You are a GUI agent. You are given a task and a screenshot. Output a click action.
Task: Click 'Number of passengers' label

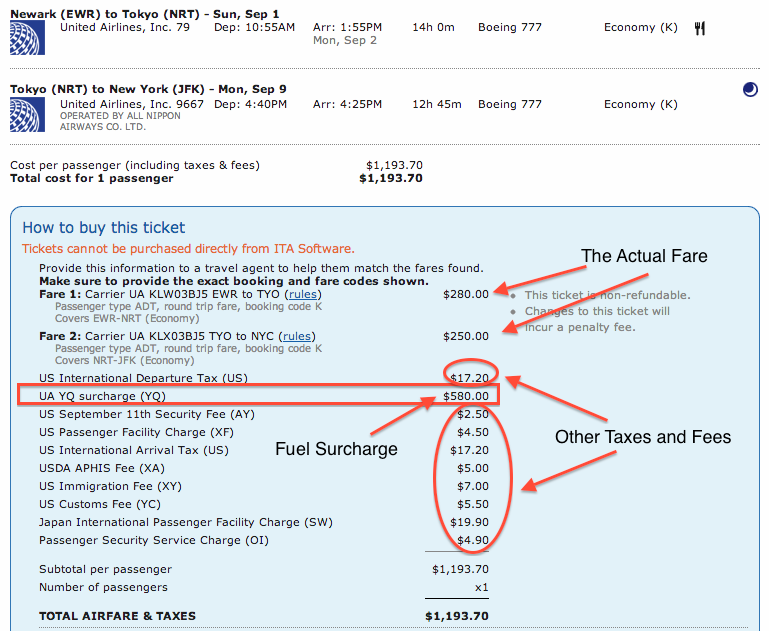[x=103, y=587]
